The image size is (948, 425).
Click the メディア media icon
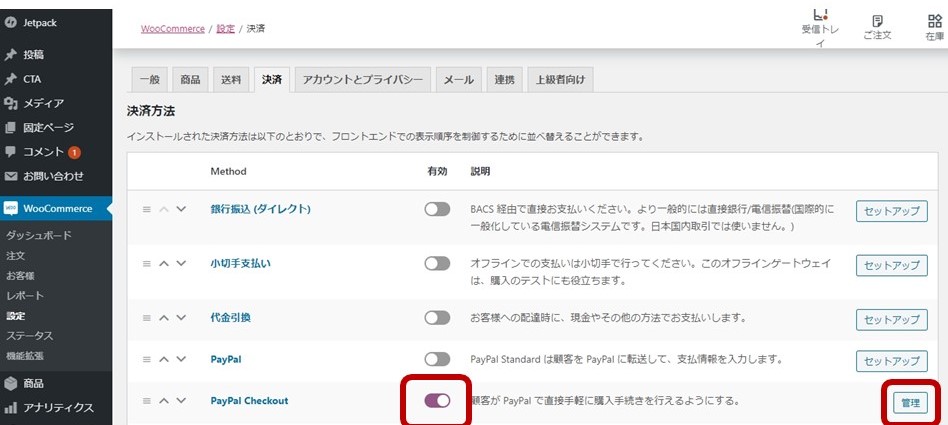10,103
